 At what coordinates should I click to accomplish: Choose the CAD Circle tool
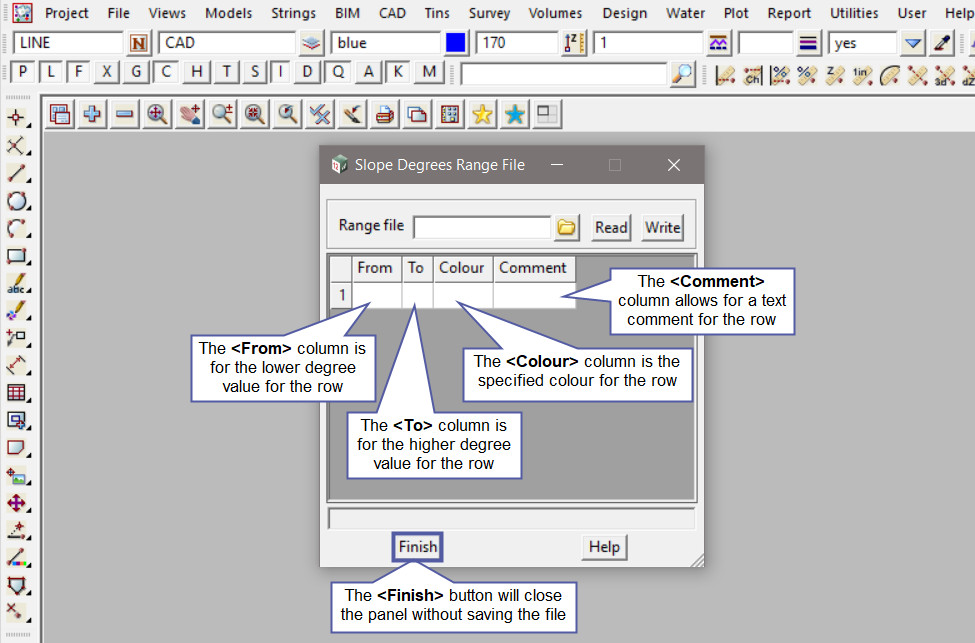pyautogui.click(x=17, y=201)
